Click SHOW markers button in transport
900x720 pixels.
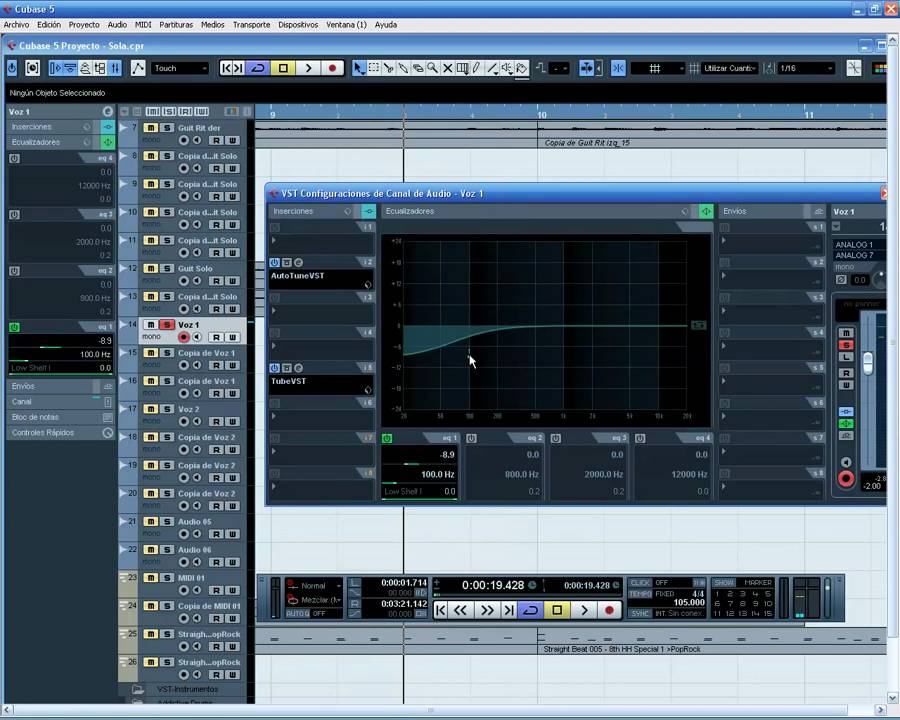pos(723,582)
